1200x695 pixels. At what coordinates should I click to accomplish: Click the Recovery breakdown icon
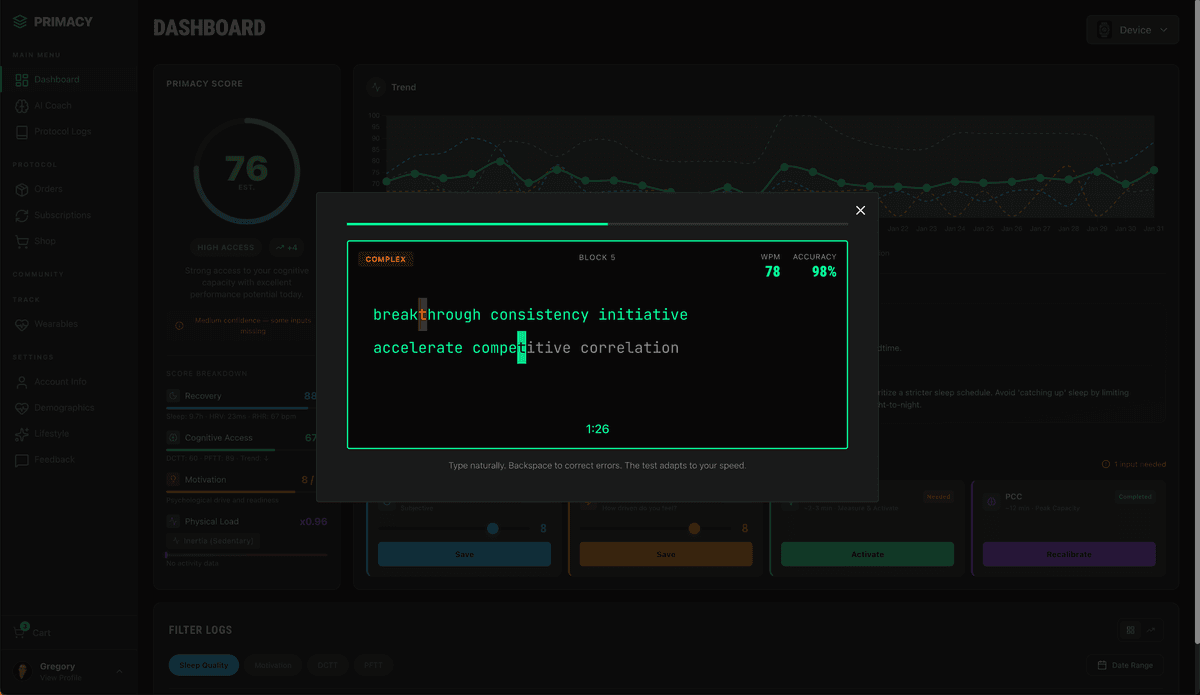[x=174, y=396]
